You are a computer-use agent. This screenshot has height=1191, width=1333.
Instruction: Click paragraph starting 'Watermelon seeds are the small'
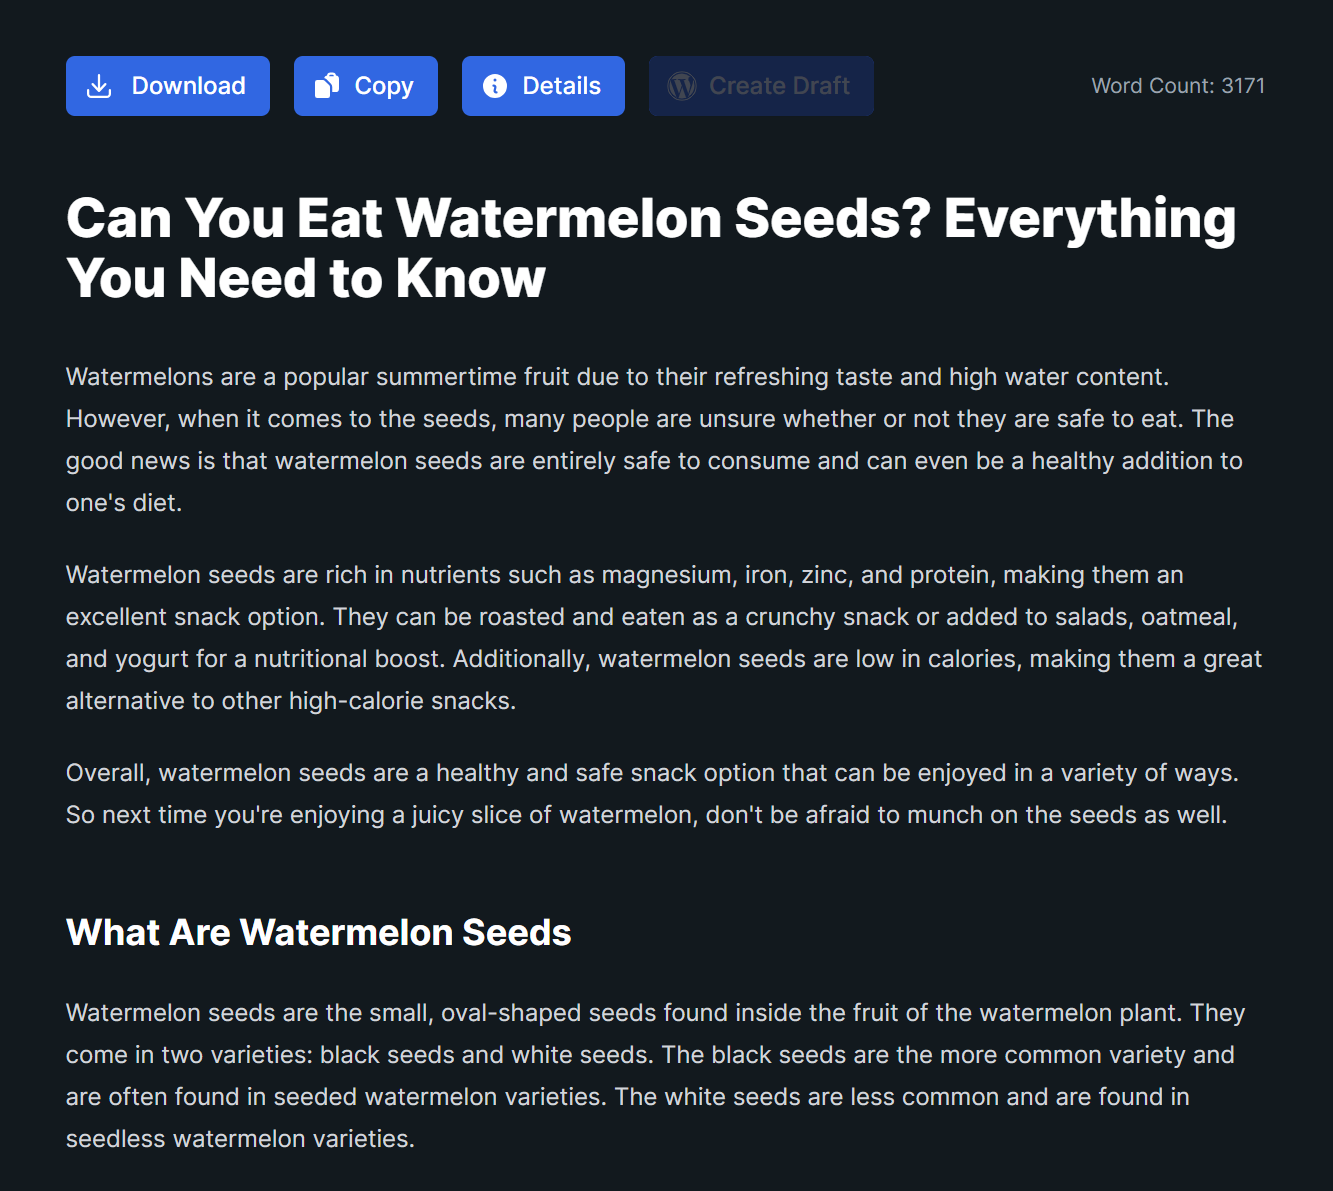[x=655, y=1076]
